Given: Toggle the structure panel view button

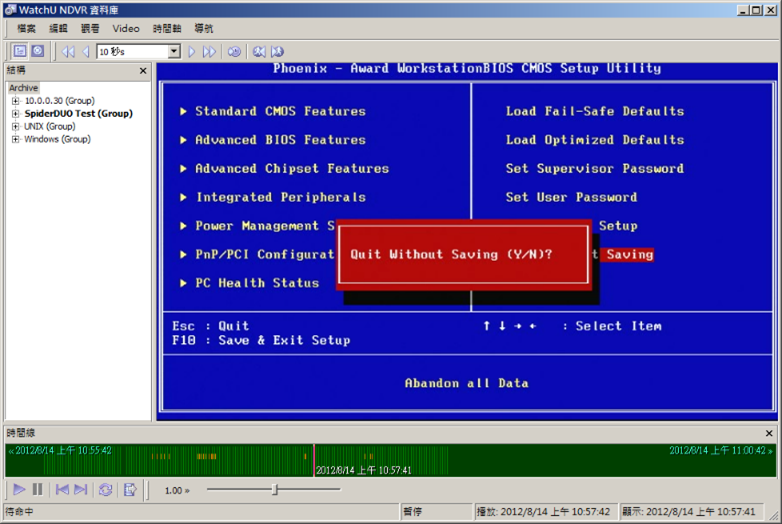Looking at the screenshot, I should click(x=20, y=51).
